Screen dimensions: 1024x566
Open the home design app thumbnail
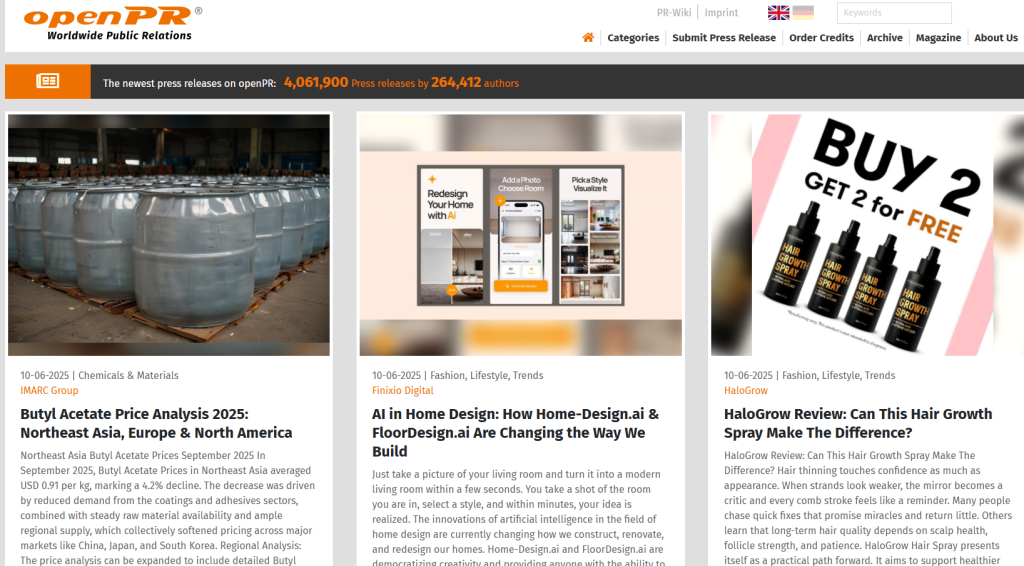click(x=520, y=235)
